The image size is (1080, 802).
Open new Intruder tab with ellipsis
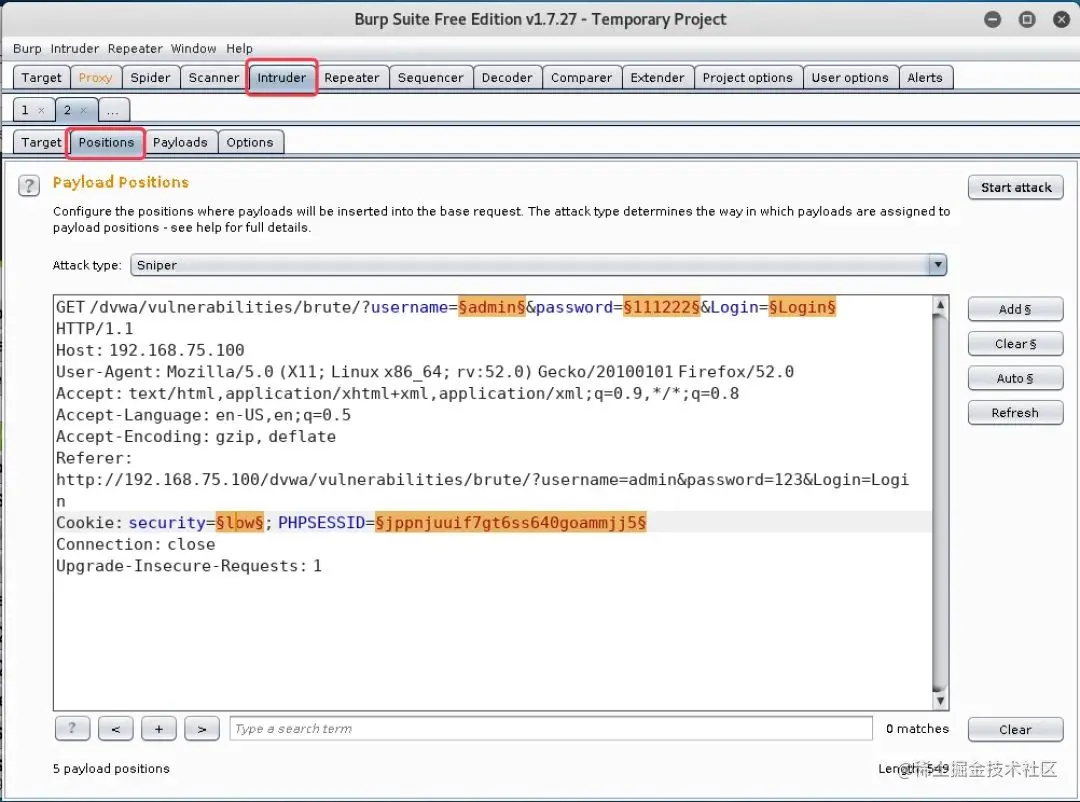click(114, 110)
